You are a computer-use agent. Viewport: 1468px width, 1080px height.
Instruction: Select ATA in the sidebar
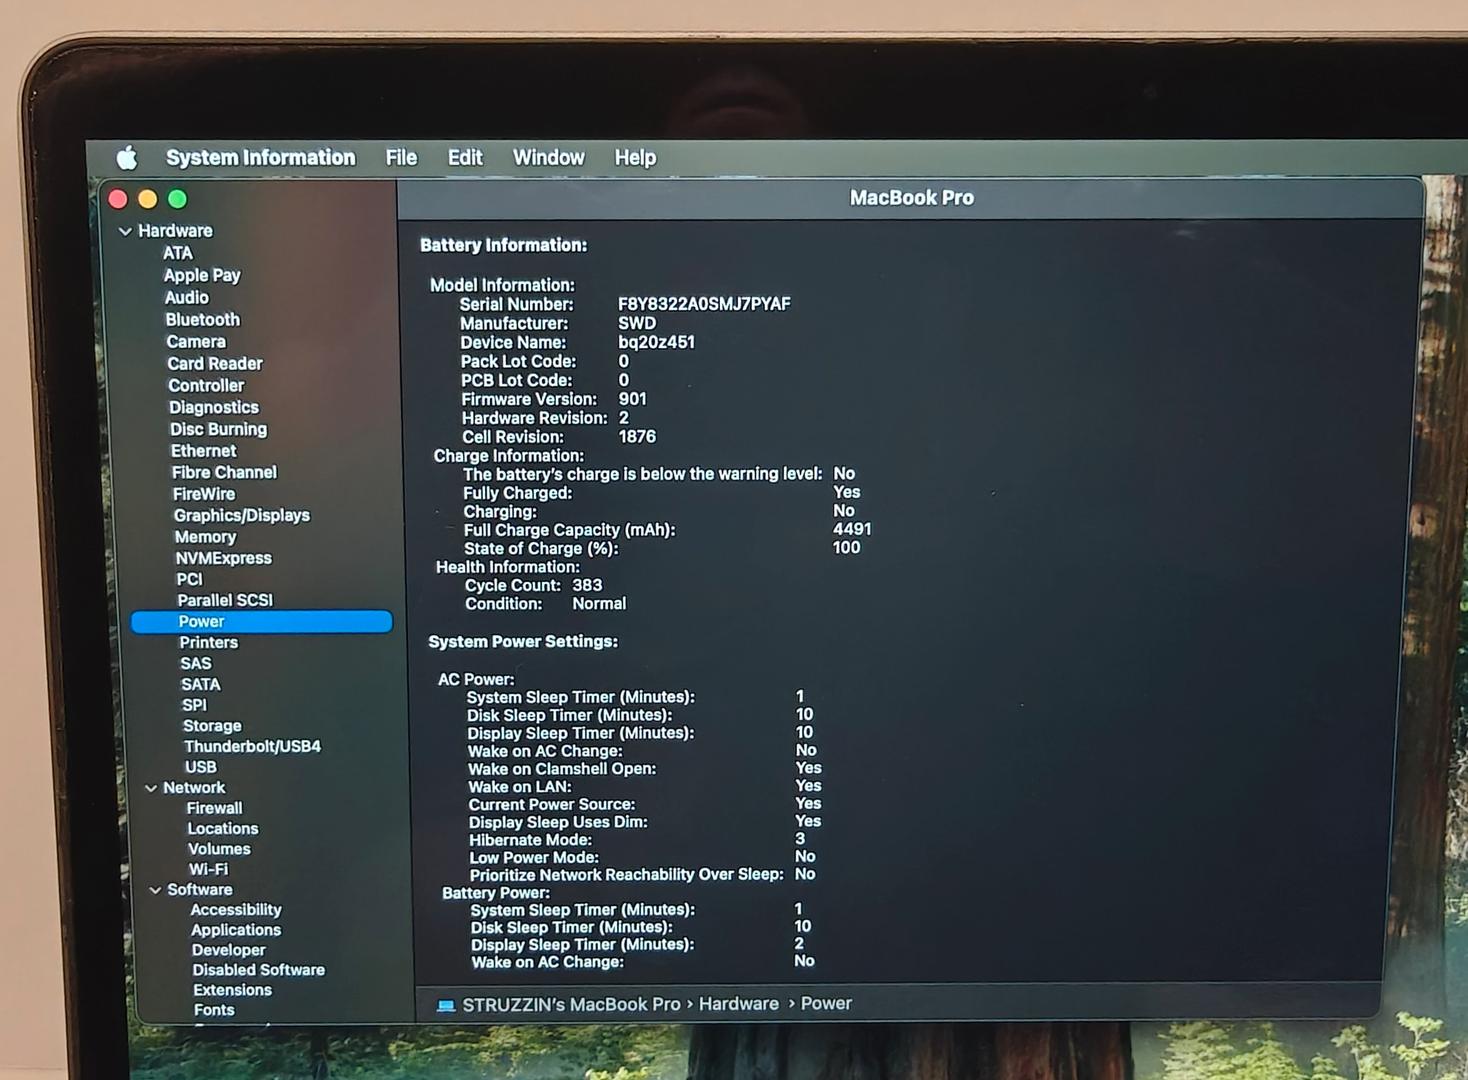pos(178,253)
